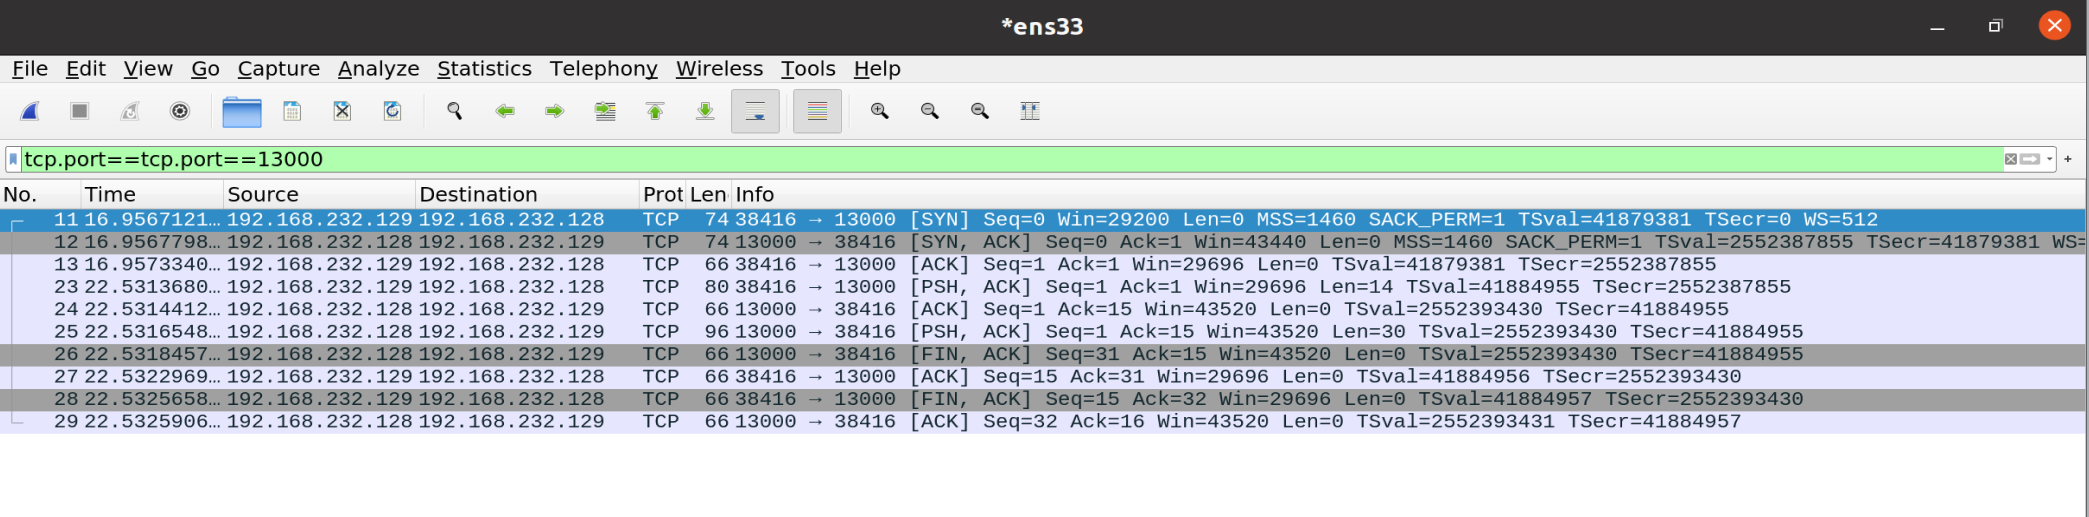
Task: Sort by the Len column header
Action: [x=708, y=194]
